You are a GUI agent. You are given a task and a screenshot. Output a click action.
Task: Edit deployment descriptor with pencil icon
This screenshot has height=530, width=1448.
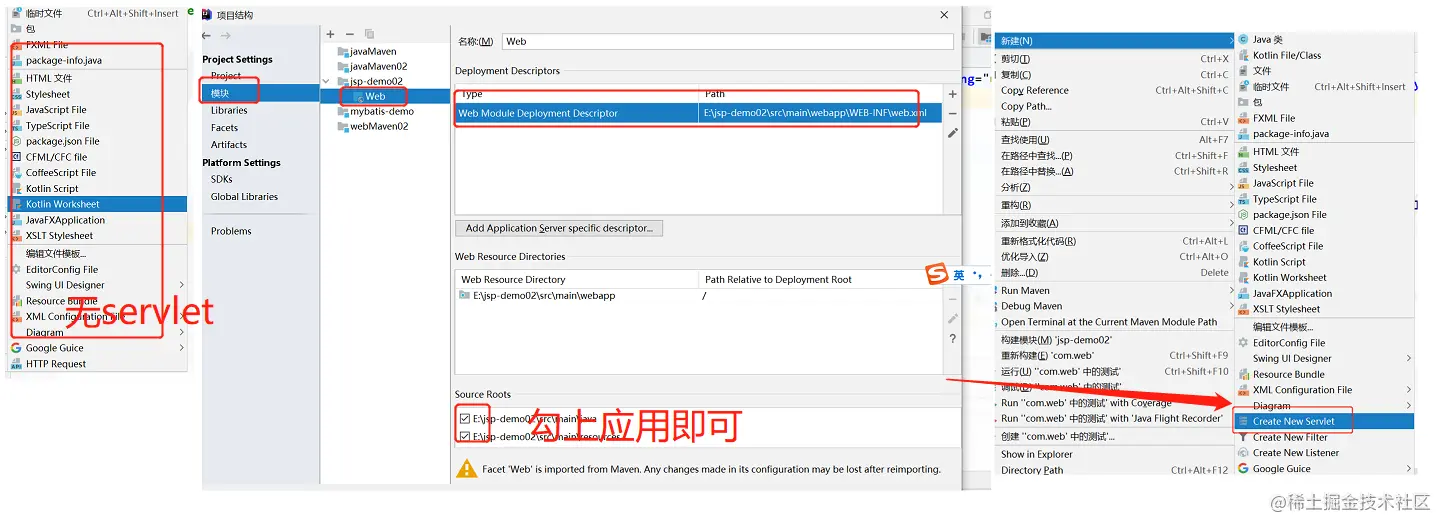[x=953, y=132]
